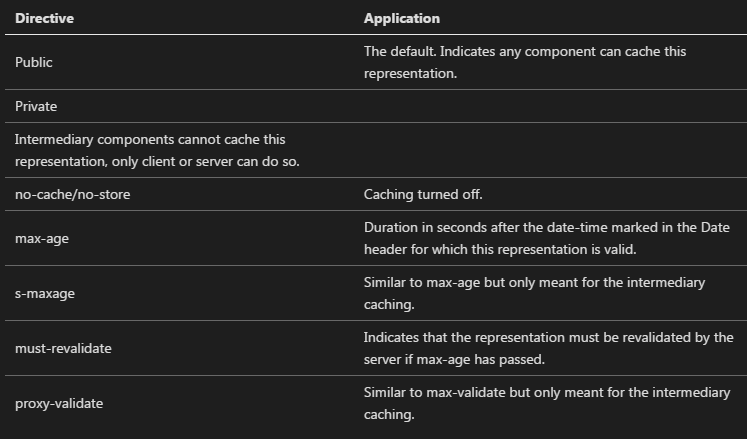Select the no-cache/no-store directive cell
Image resolution: width=747 pixels, height=439 pixels.
[x=73, y=194]
